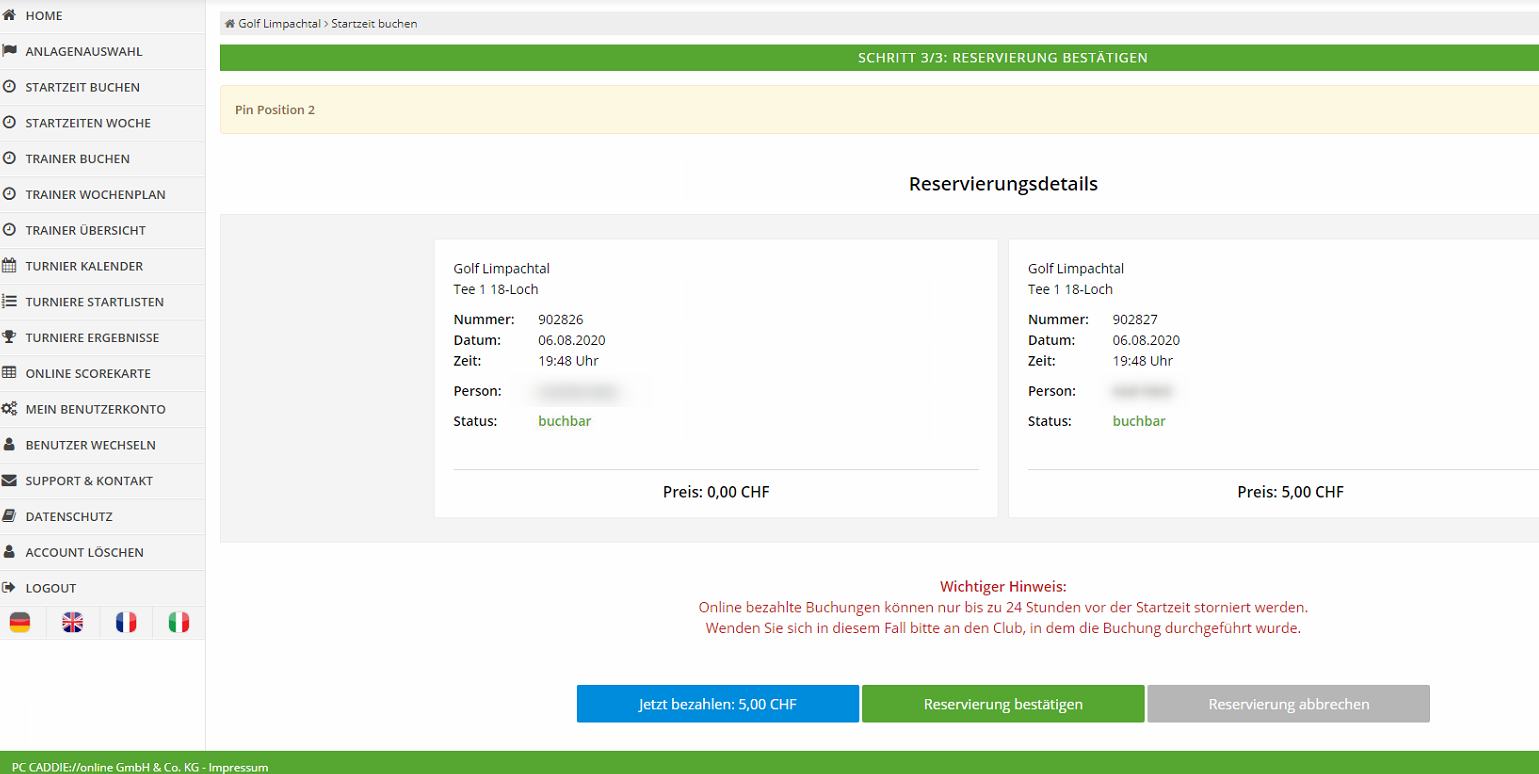This screenshot has height=774, width=1539.
Task: Open Trainer Wochenplan in sidebar
Action: (95, 194)
